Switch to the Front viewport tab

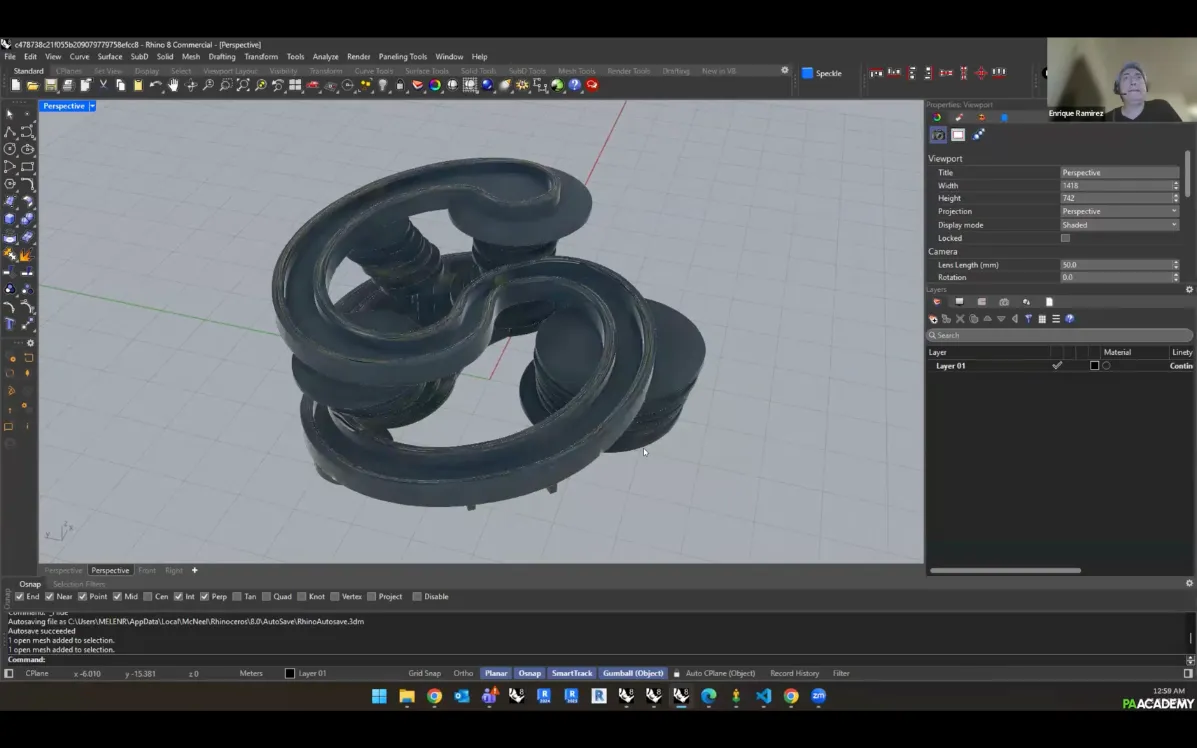(147, 570)
